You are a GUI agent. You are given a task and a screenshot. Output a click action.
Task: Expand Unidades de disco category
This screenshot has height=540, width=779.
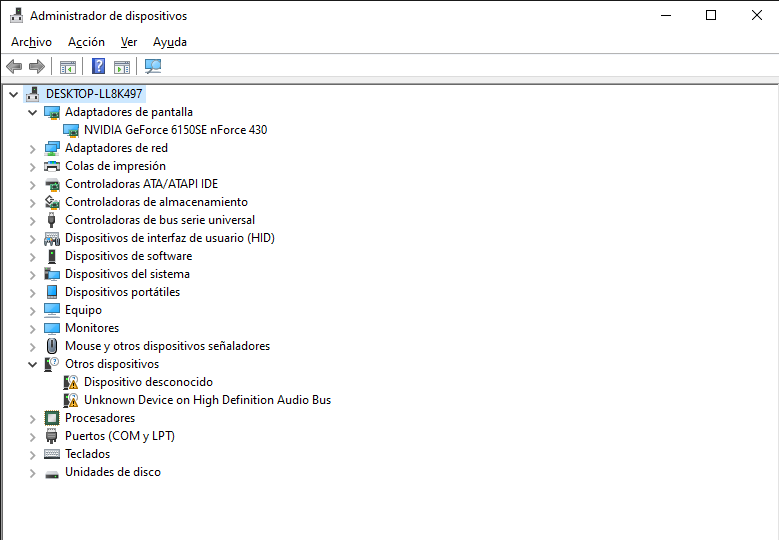(x=32, y=472)
